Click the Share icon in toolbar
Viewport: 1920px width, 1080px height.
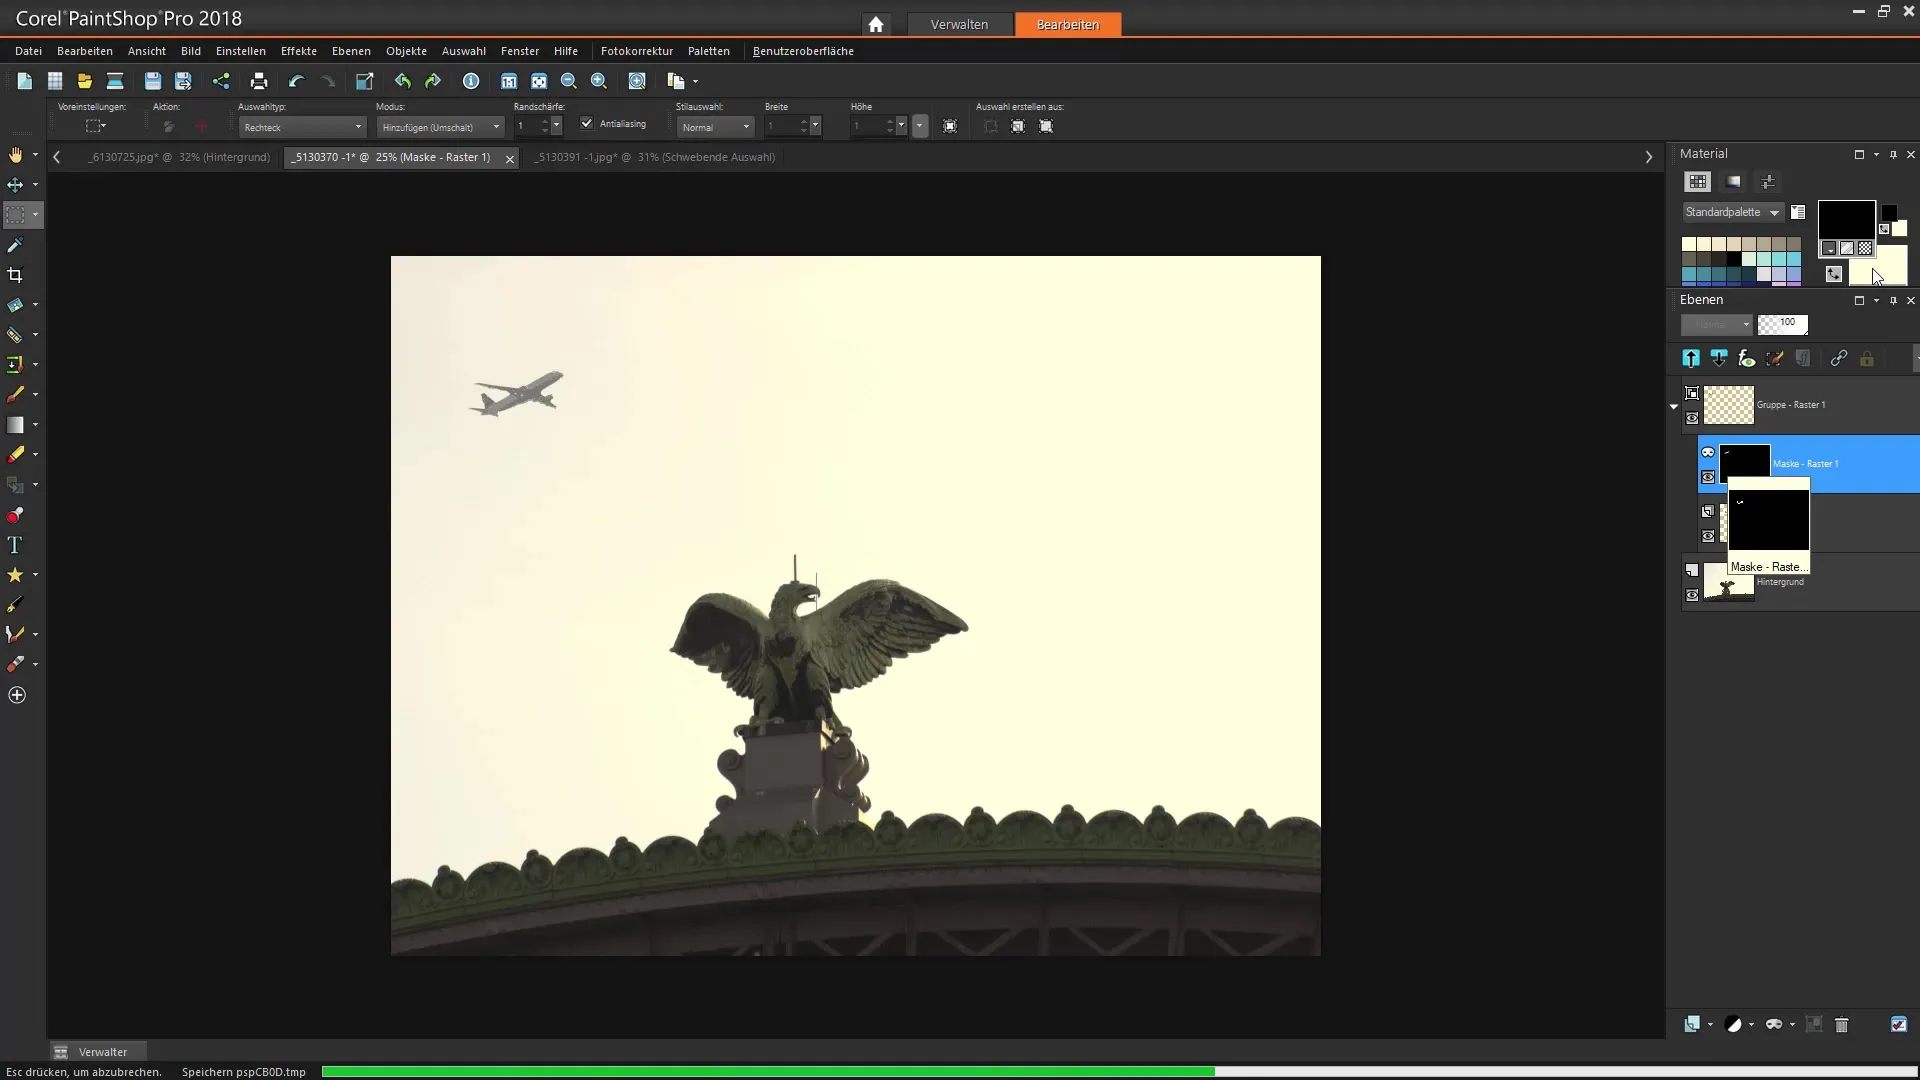pos(221,81)
